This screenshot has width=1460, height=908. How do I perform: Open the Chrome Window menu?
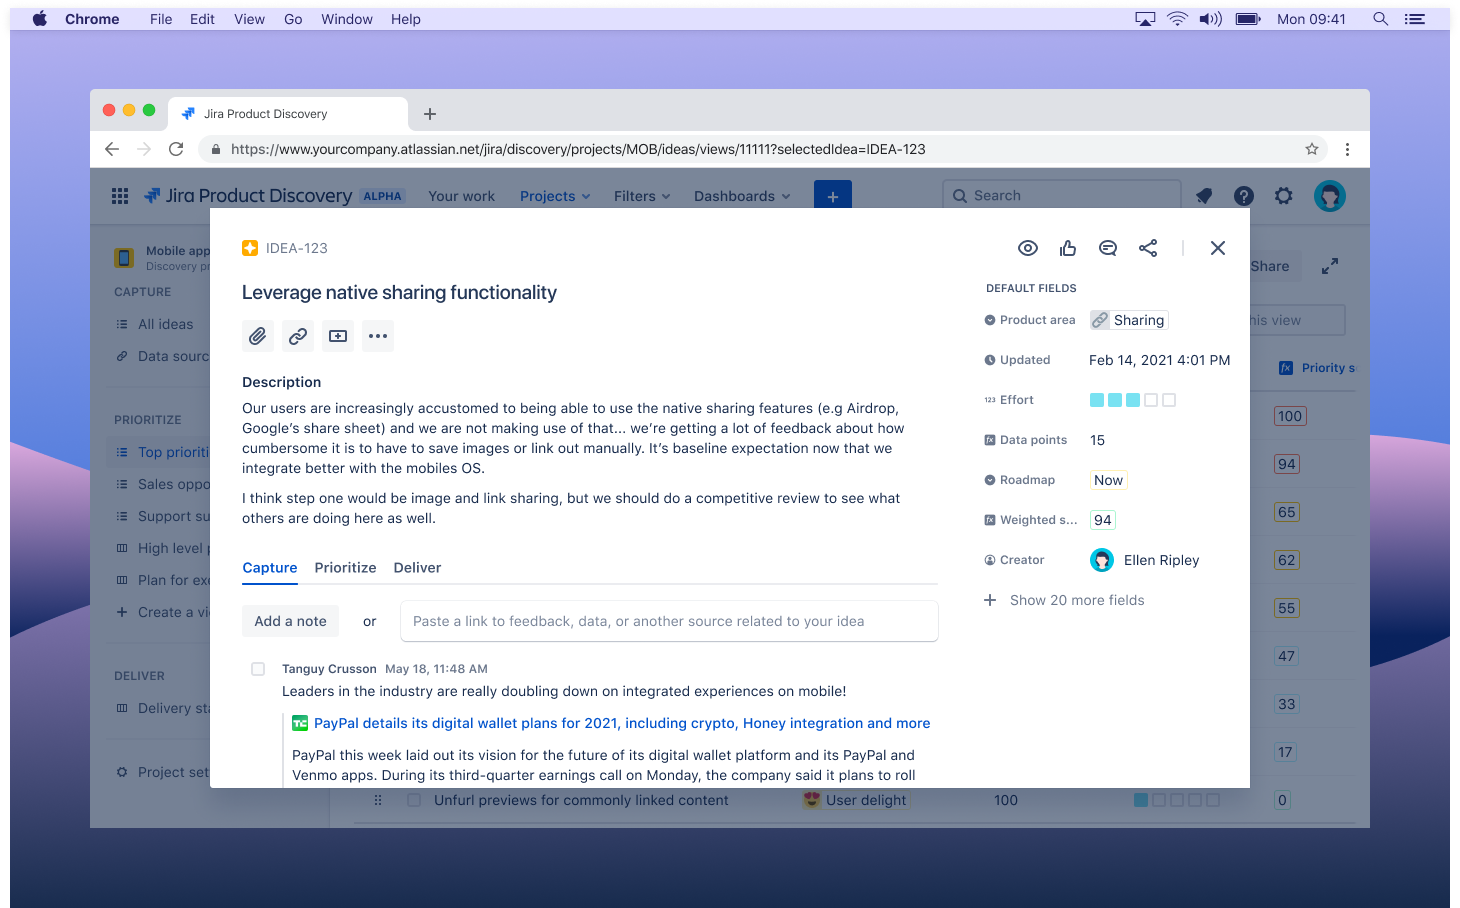[x=347, y=19]
